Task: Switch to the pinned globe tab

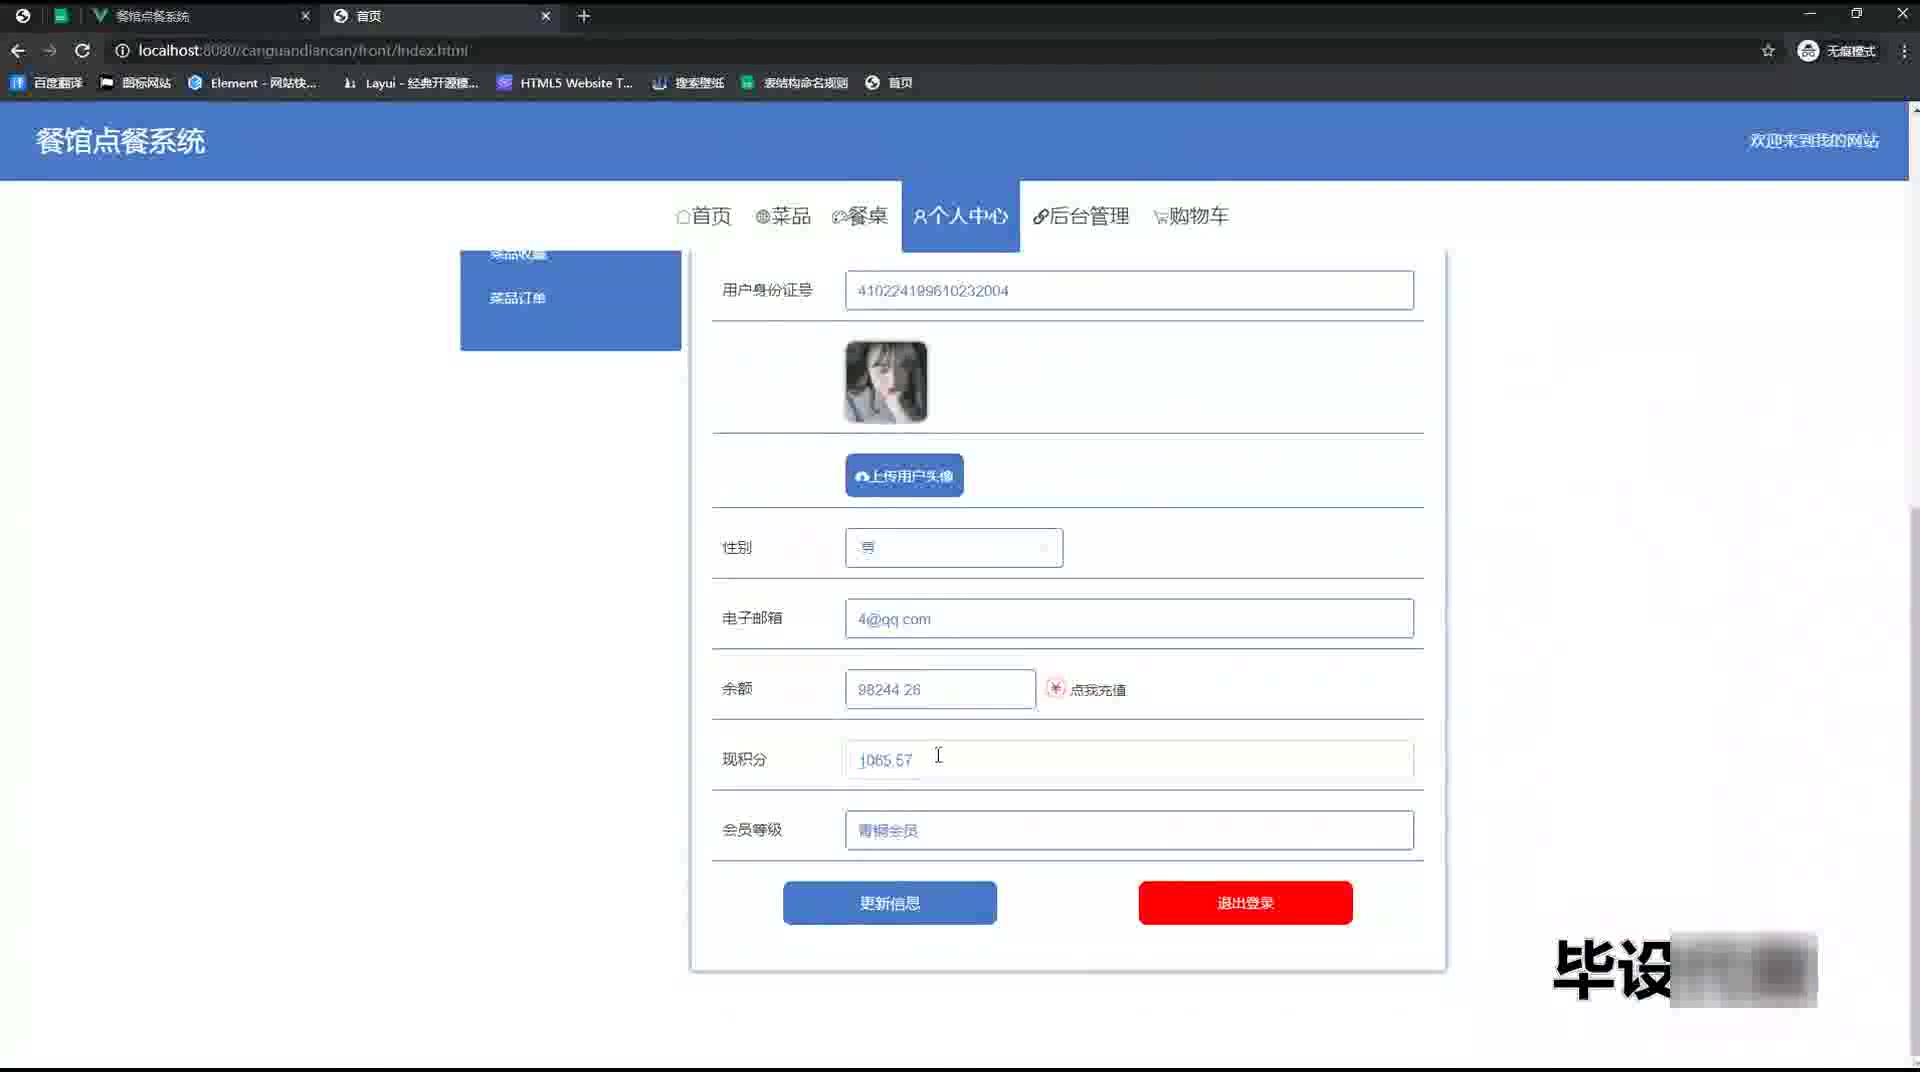Action: (23, 16)
